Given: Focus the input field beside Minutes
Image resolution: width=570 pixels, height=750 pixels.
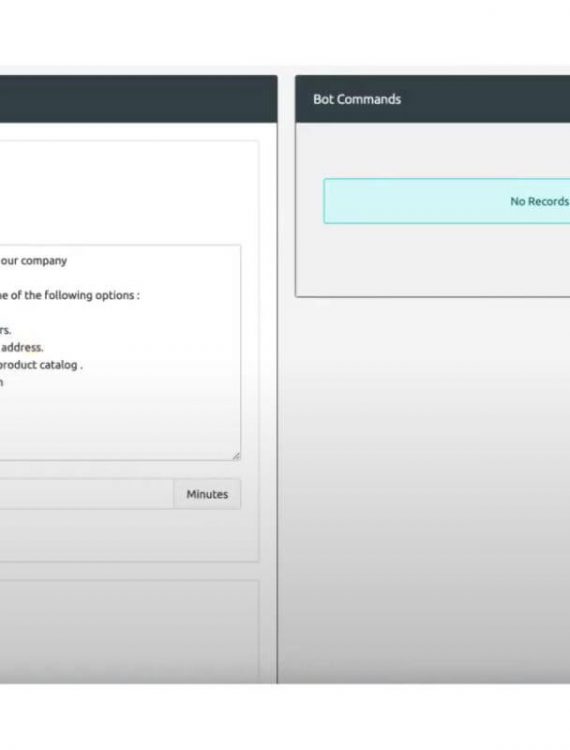Looking at the screenshot, I should [87, 494].
